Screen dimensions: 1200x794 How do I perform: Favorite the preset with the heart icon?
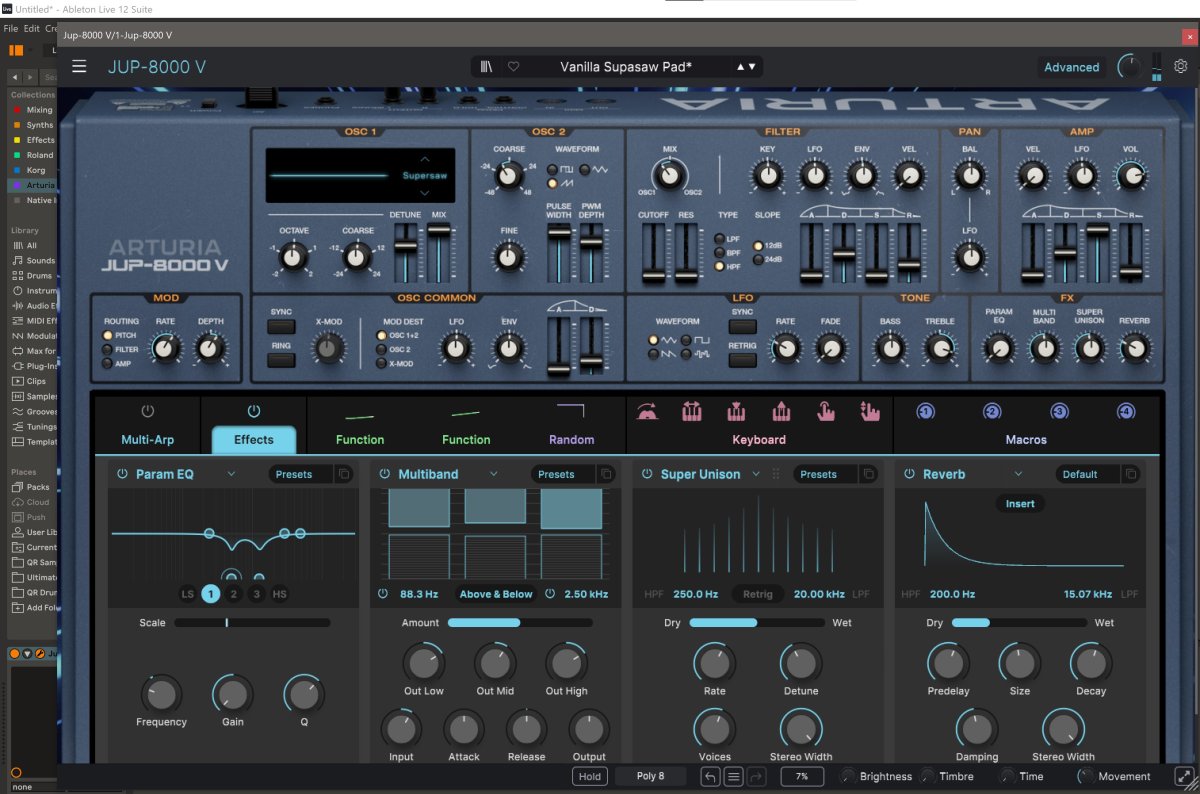point(513,67)
